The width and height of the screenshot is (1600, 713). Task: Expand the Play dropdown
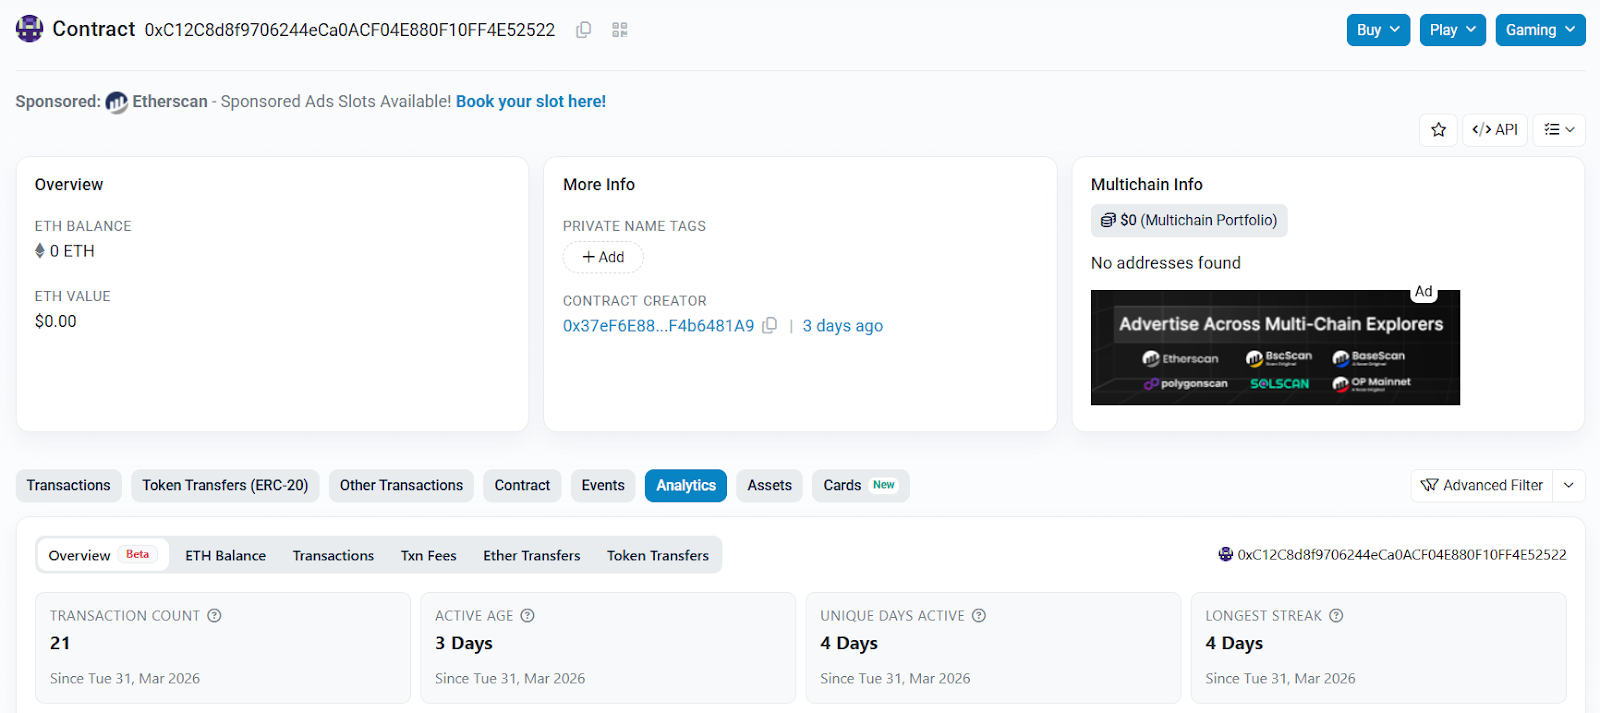click(1452, 30)
